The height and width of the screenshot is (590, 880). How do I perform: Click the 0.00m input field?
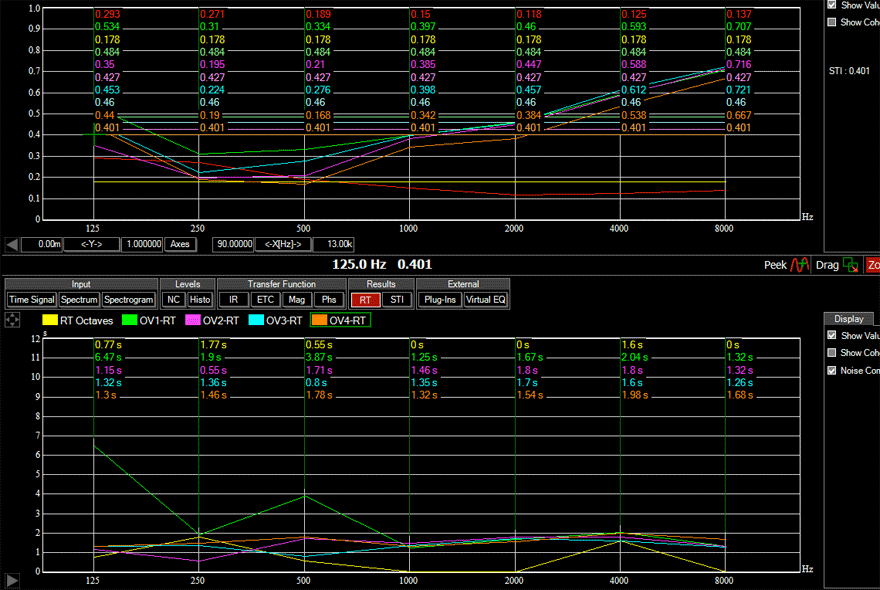[42, 244]
